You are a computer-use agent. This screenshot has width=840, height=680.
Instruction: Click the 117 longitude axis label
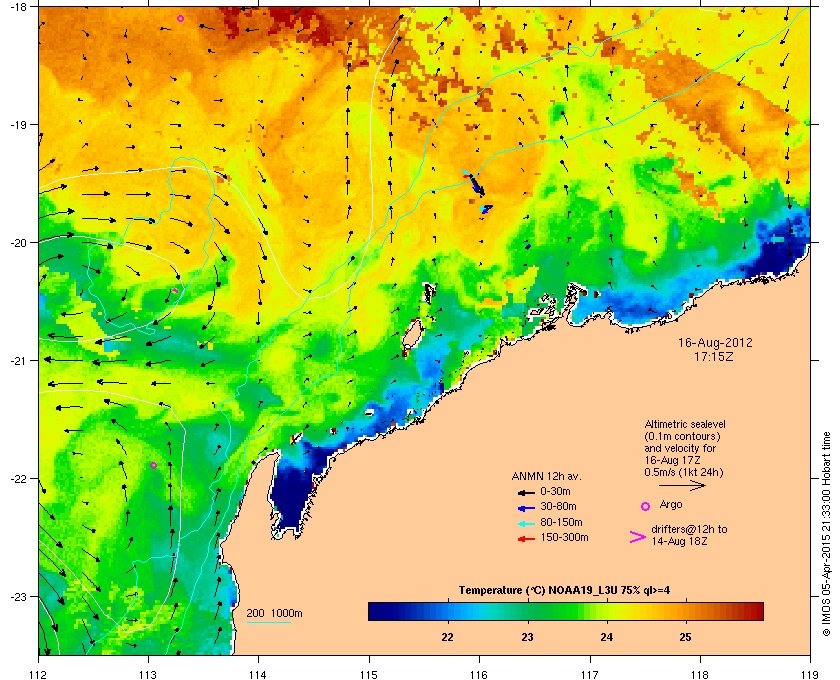pos(589,675)
